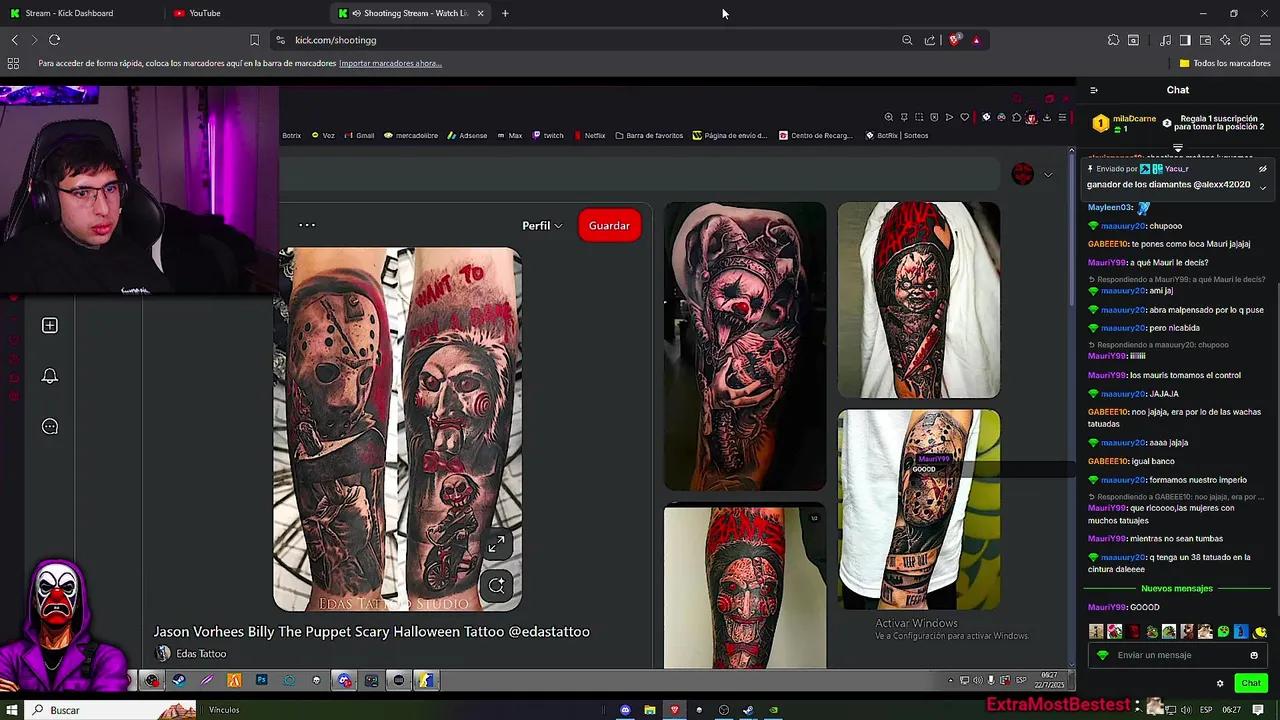Image resolution: width=1280 pixels, height=720 pixels.
Task: Send message with the green Chat button
Action: click(1251, 683)
